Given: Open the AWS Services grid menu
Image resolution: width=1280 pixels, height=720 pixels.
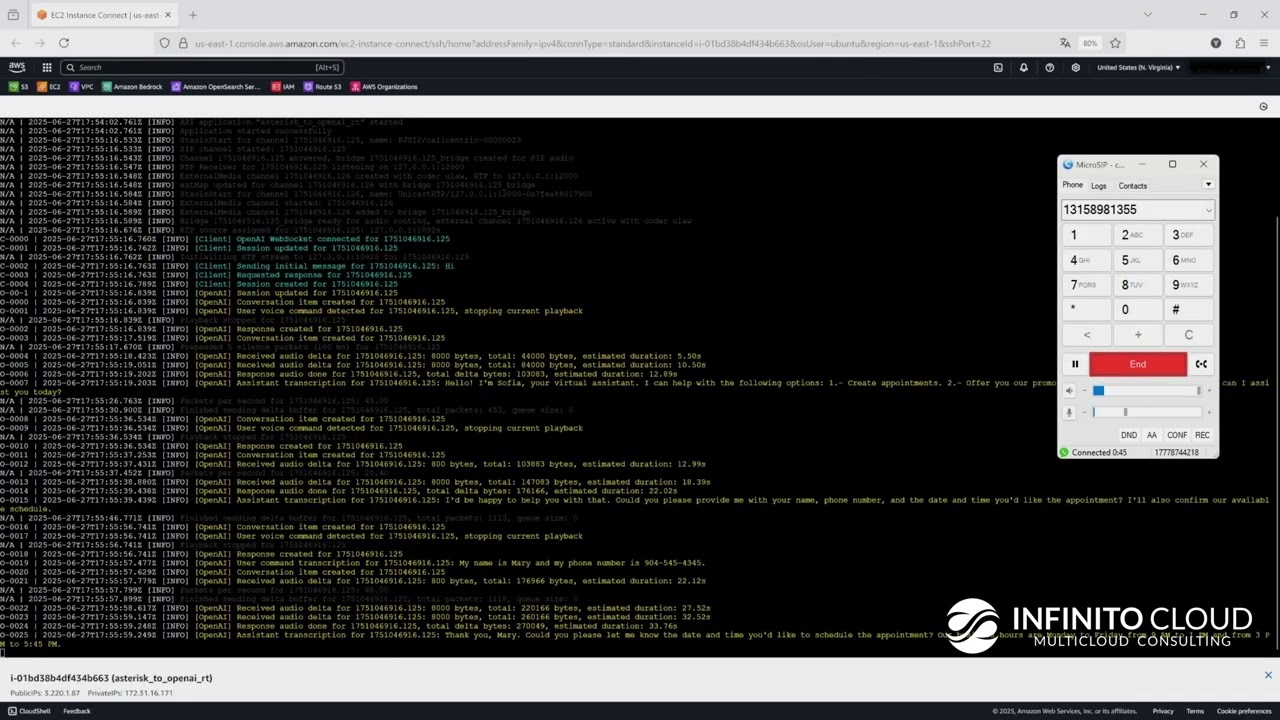Looking at the screenshot, I should (x=46, y=67).
